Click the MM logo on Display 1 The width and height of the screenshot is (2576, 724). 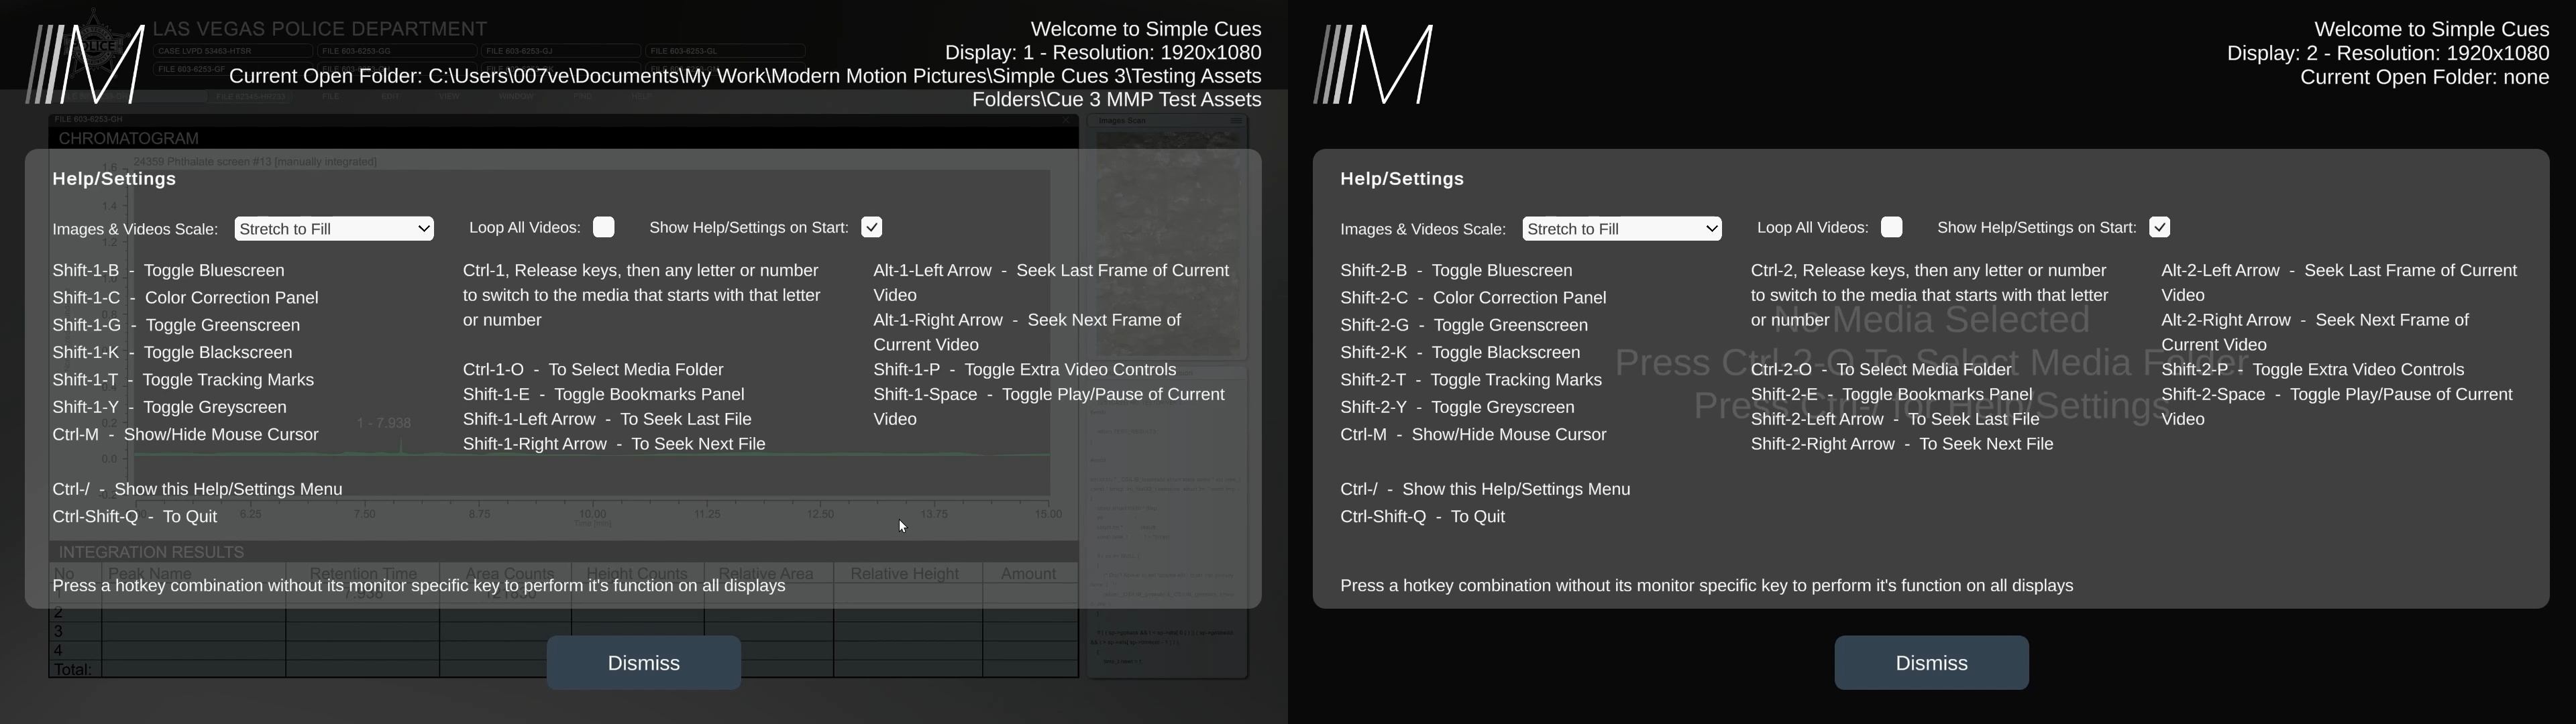click(x=86, y=65)
